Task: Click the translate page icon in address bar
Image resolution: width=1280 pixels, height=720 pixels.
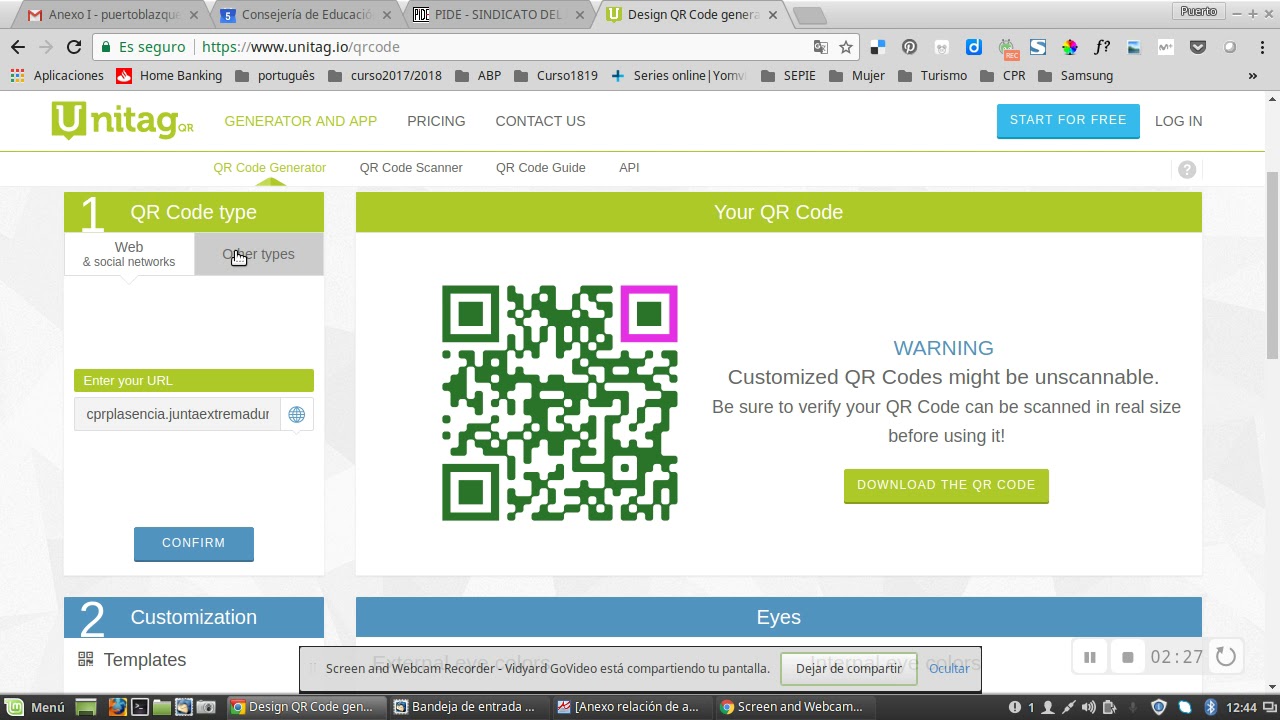Action: 821,47
